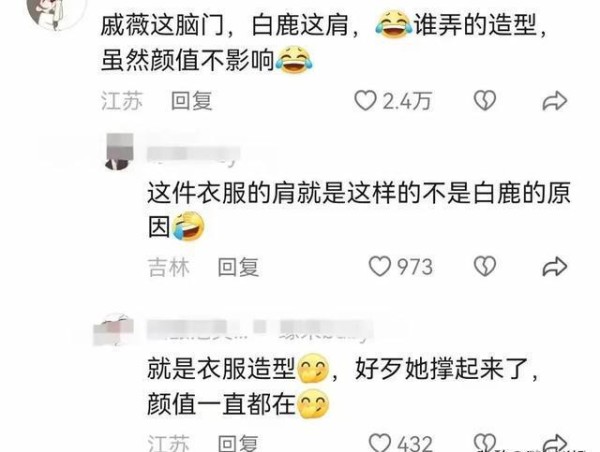Screen dimensions: 600x452
Task: Open the 吉林 commenter's blurred avatar
Action: 119,151
